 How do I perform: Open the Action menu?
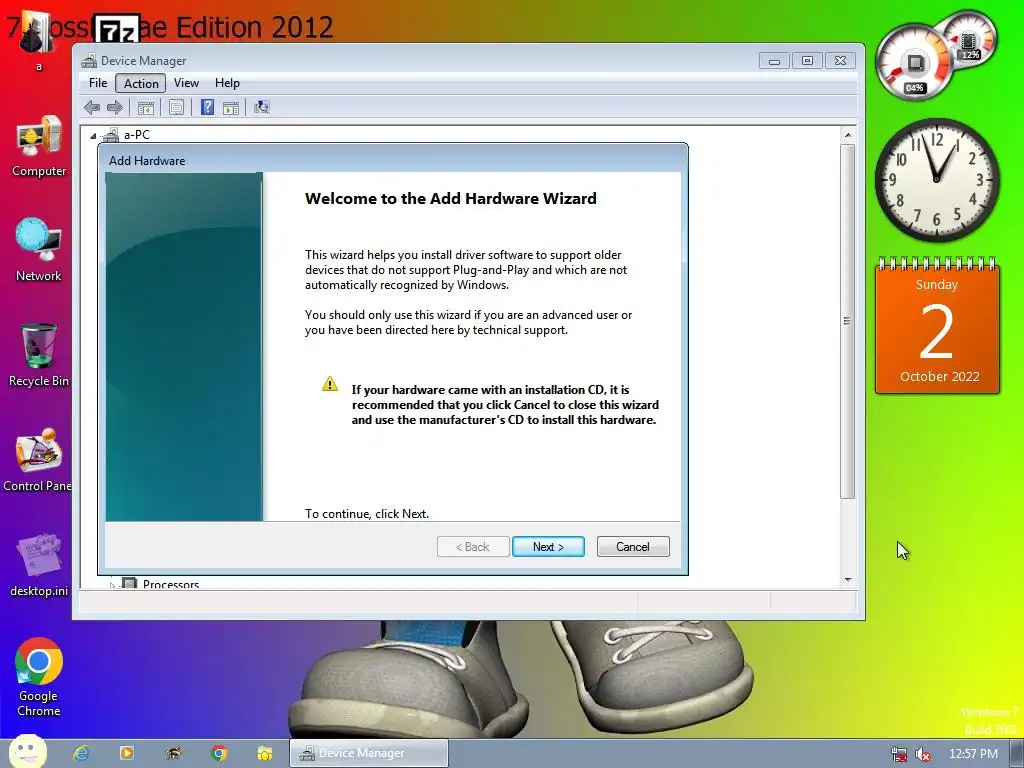[141, 83]
